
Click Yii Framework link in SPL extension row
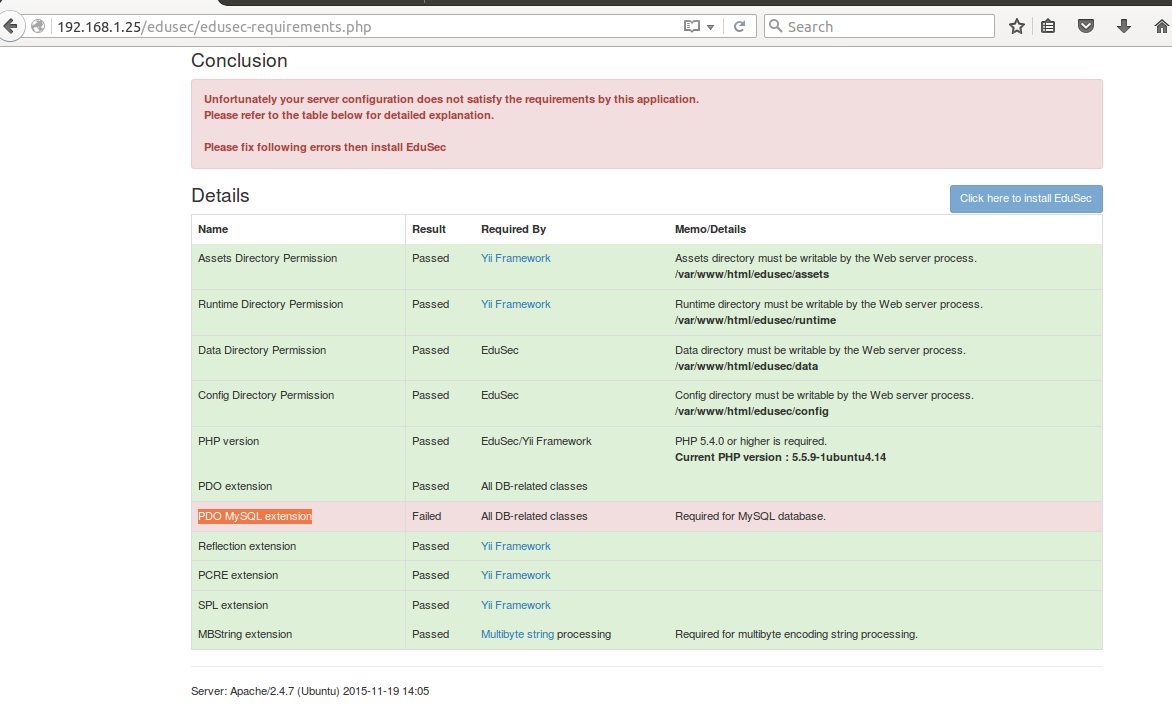[515, 605]
